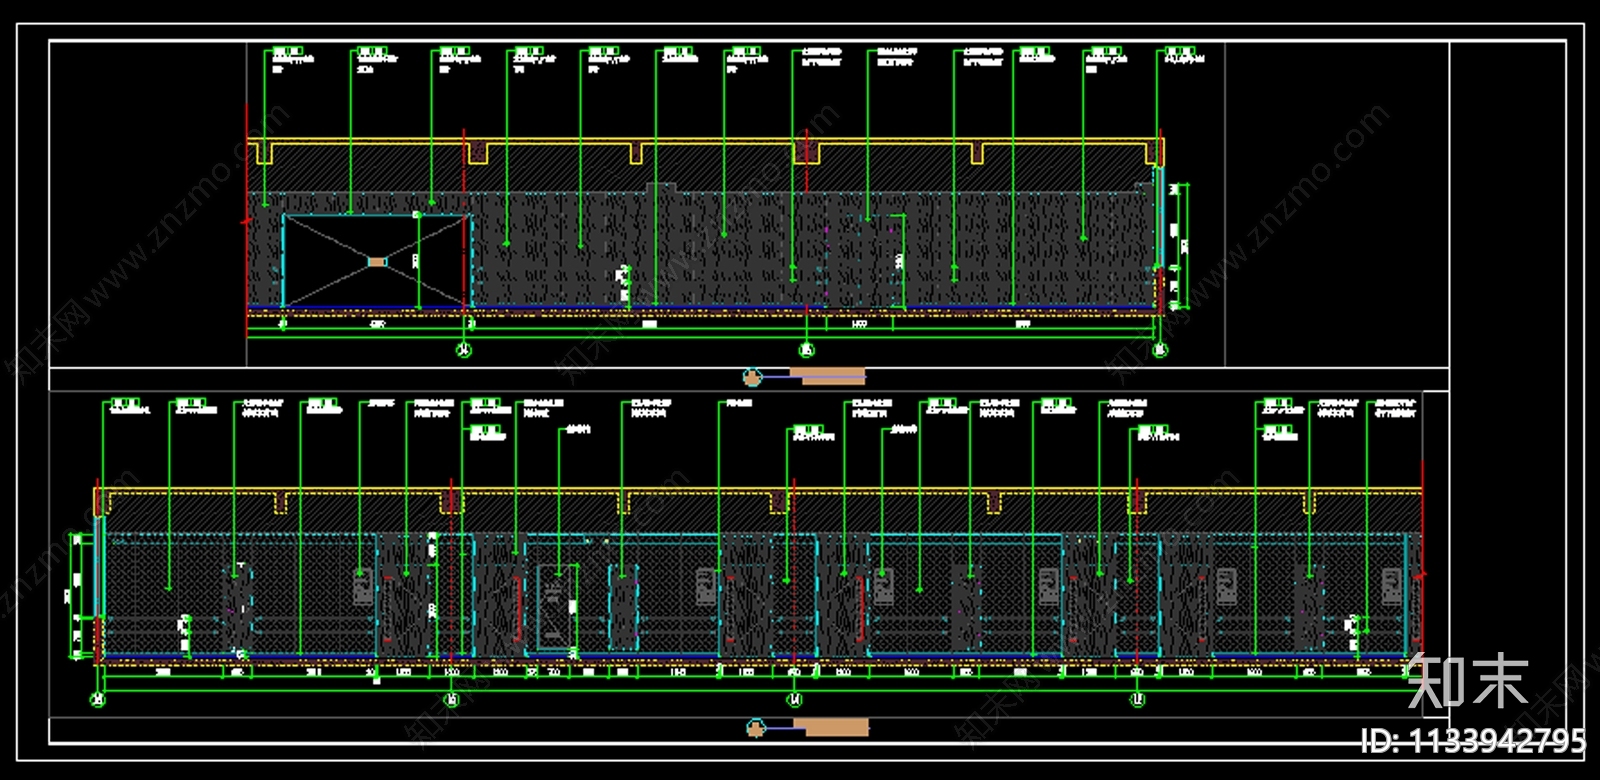Screen dimensions: 1600x780
Task: Pick the last grid axis bubble under upper elevation
Action: (1160, 350)
